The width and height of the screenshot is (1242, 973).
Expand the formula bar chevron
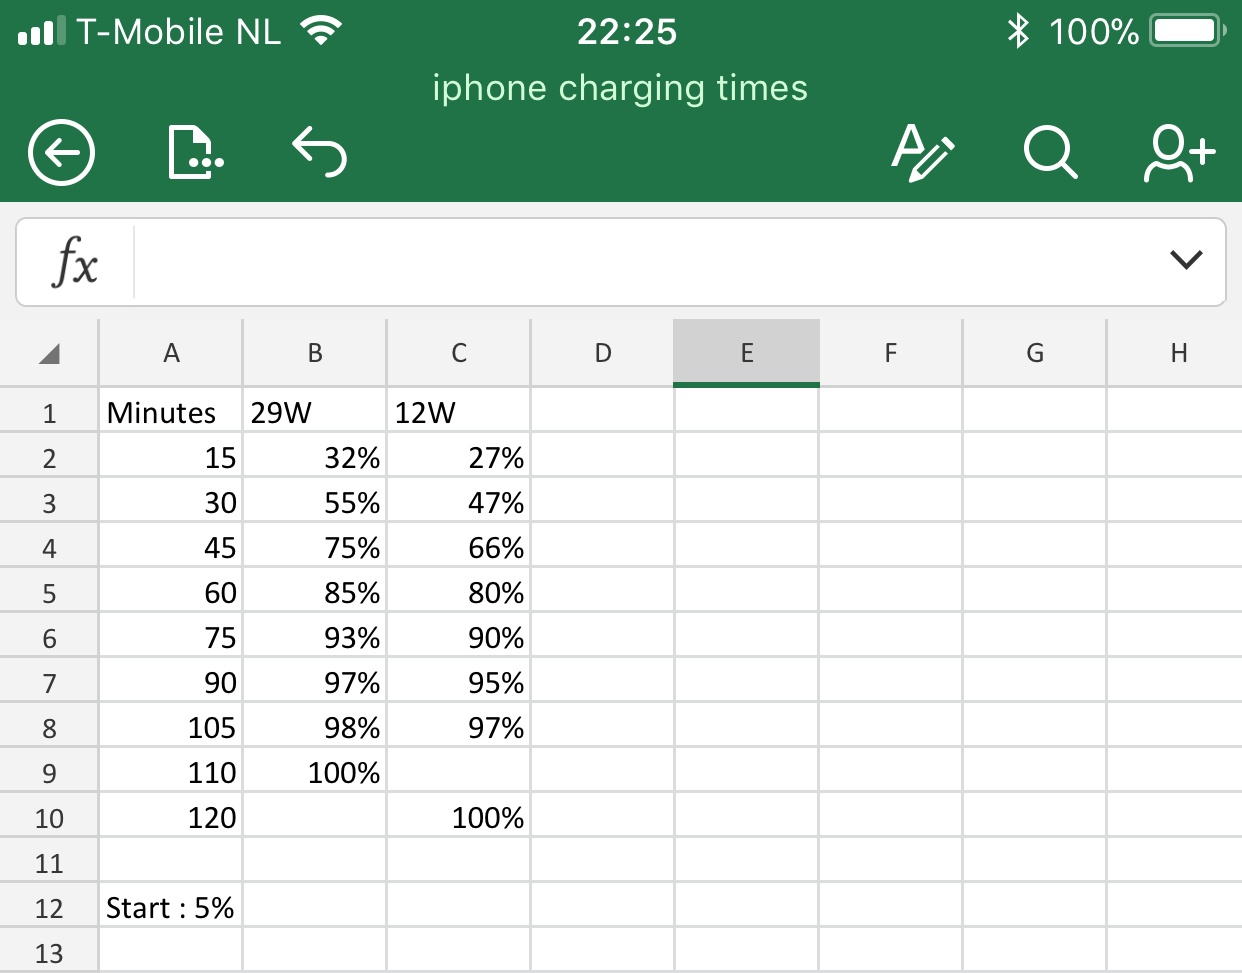point(1185,261)
